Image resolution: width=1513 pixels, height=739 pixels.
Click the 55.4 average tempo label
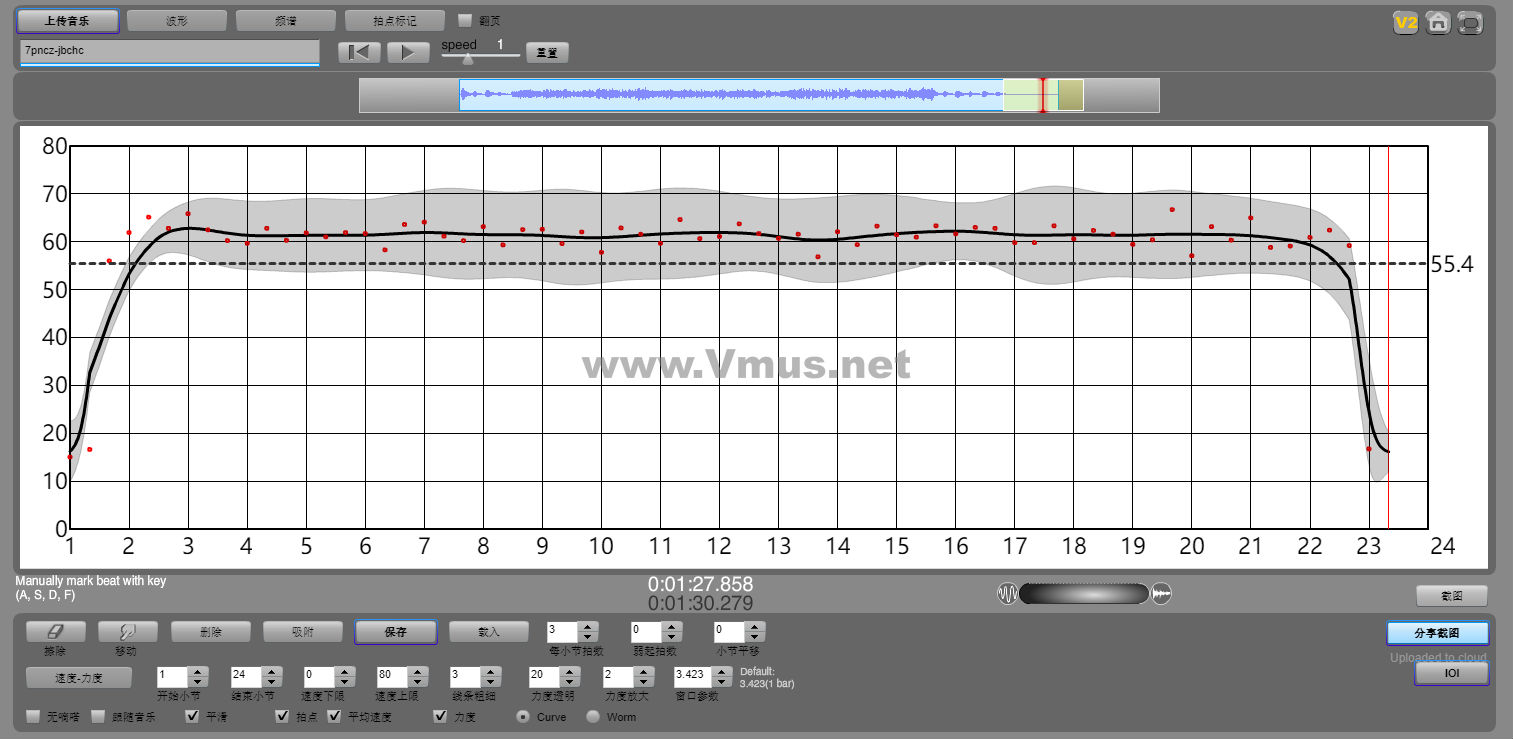(1452, 265)
